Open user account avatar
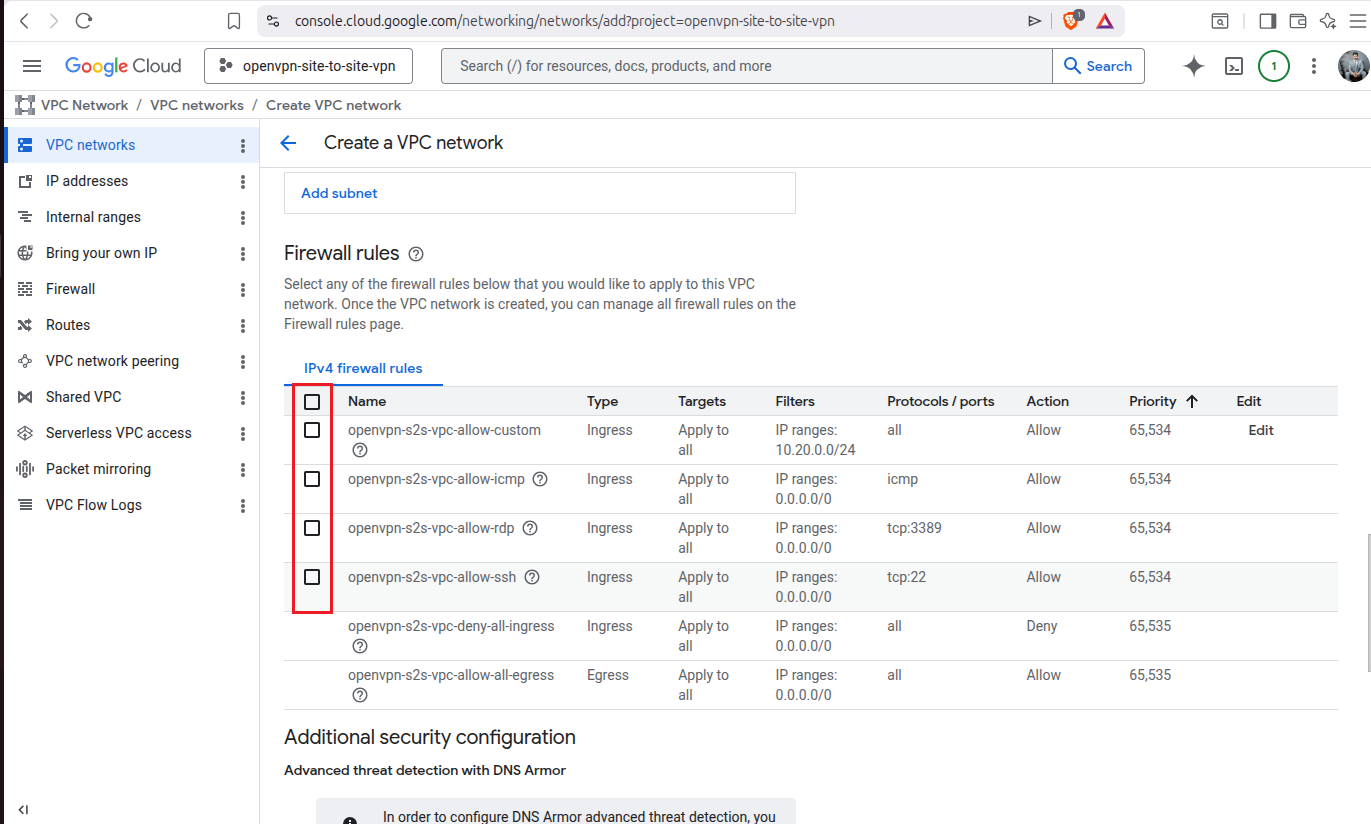The image size is (1371, 824). click(x=1352, y=66)
